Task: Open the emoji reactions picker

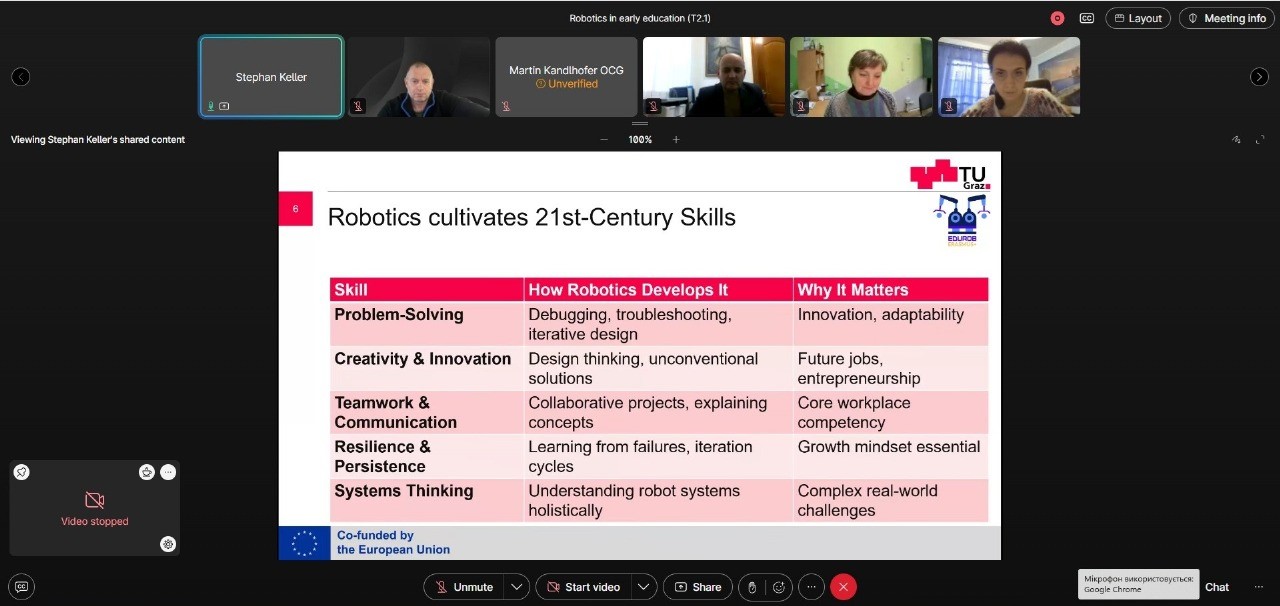Action: (779, 587)
